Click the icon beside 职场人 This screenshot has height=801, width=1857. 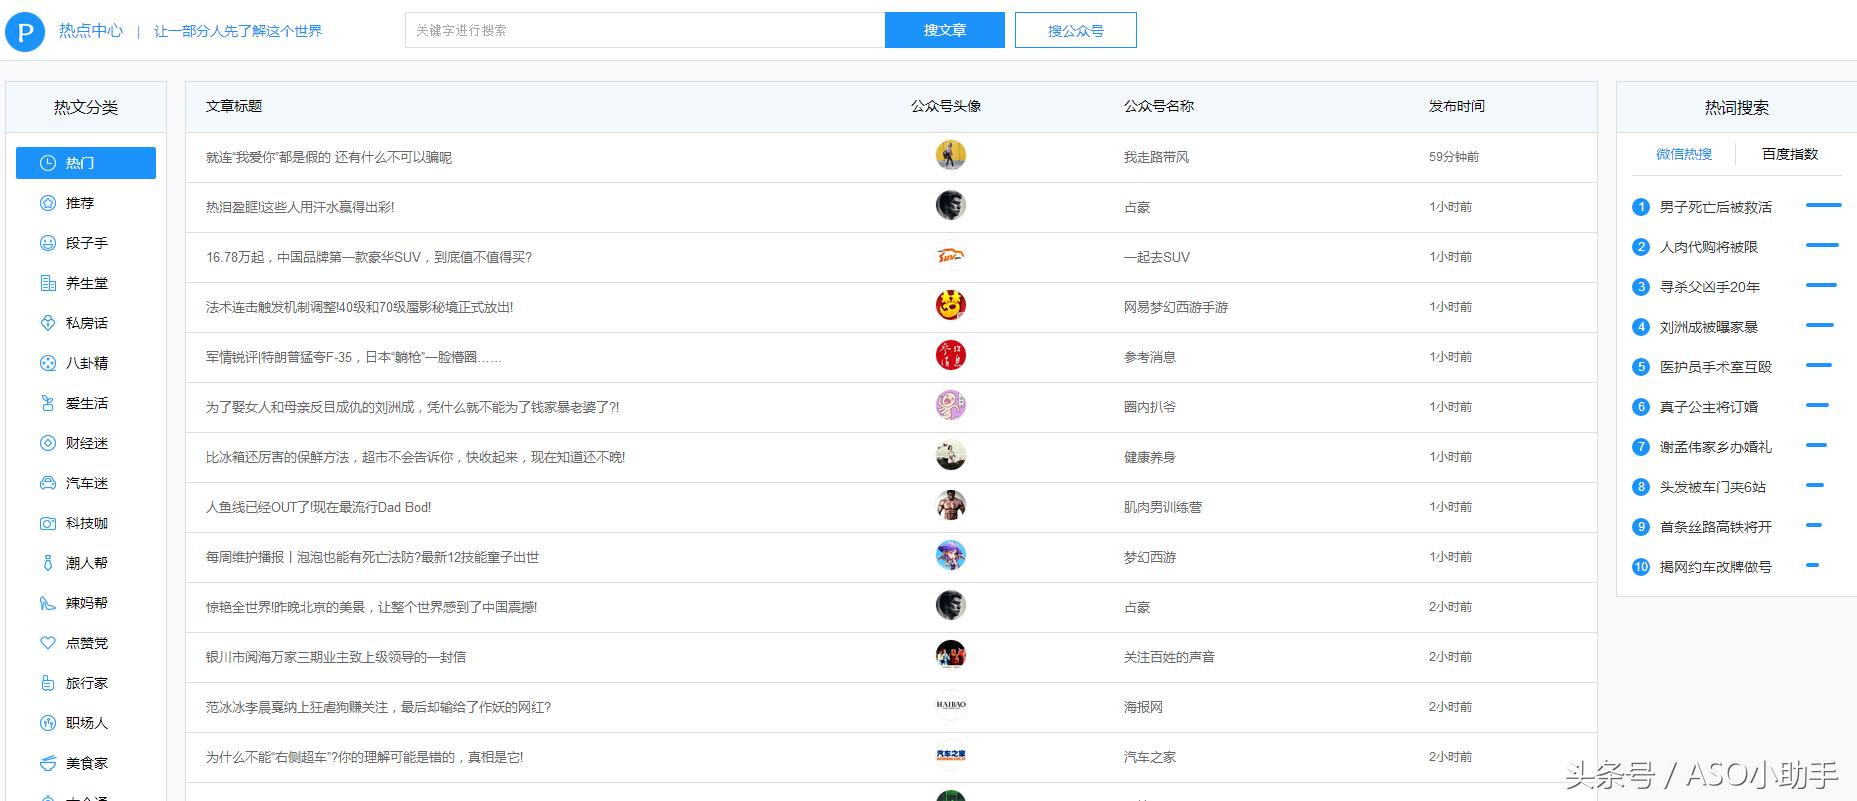[x=47, y=723]
